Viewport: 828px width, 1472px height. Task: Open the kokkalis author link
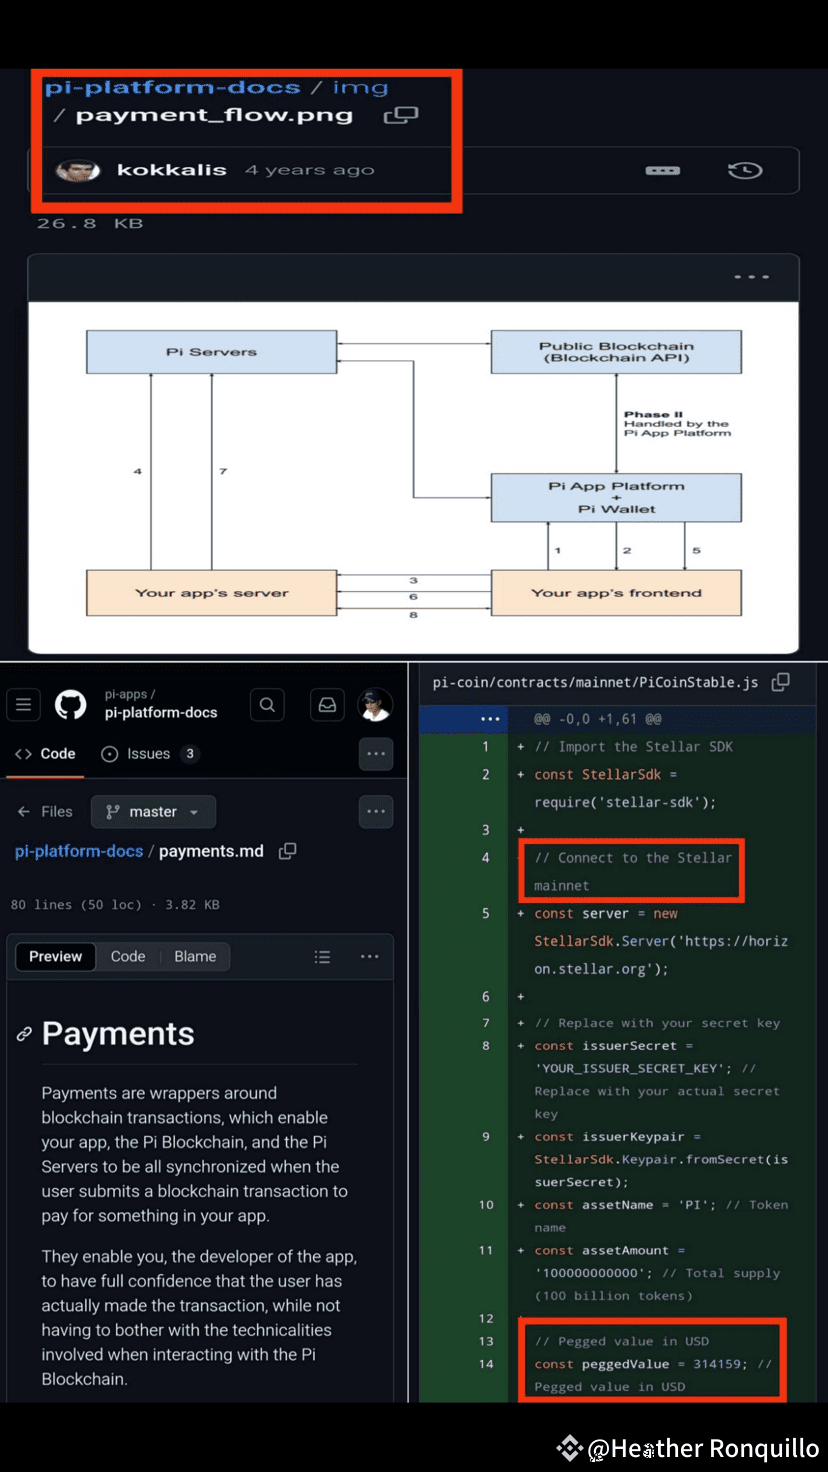click(172, 170)
